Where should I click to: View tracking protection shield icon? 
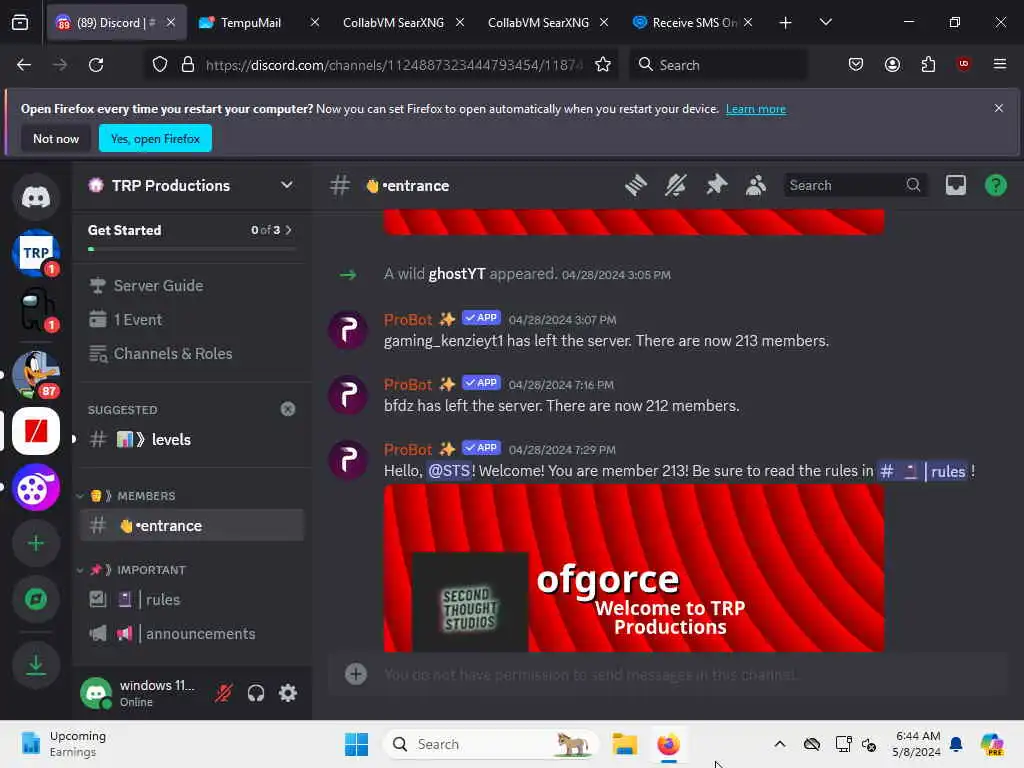[160, 65]
